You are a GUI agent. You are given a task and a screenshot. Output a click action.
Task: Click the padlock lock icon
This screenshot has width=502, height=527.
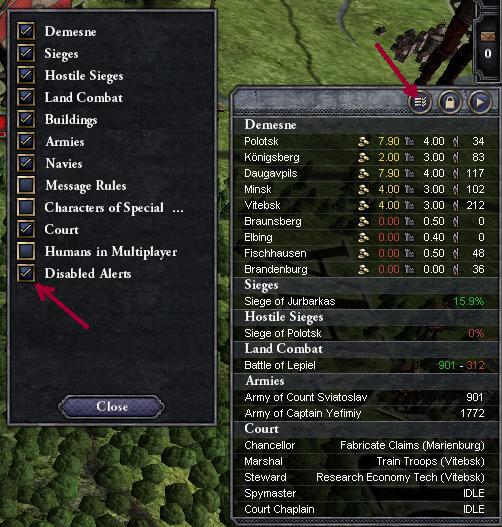pos(450,102)
